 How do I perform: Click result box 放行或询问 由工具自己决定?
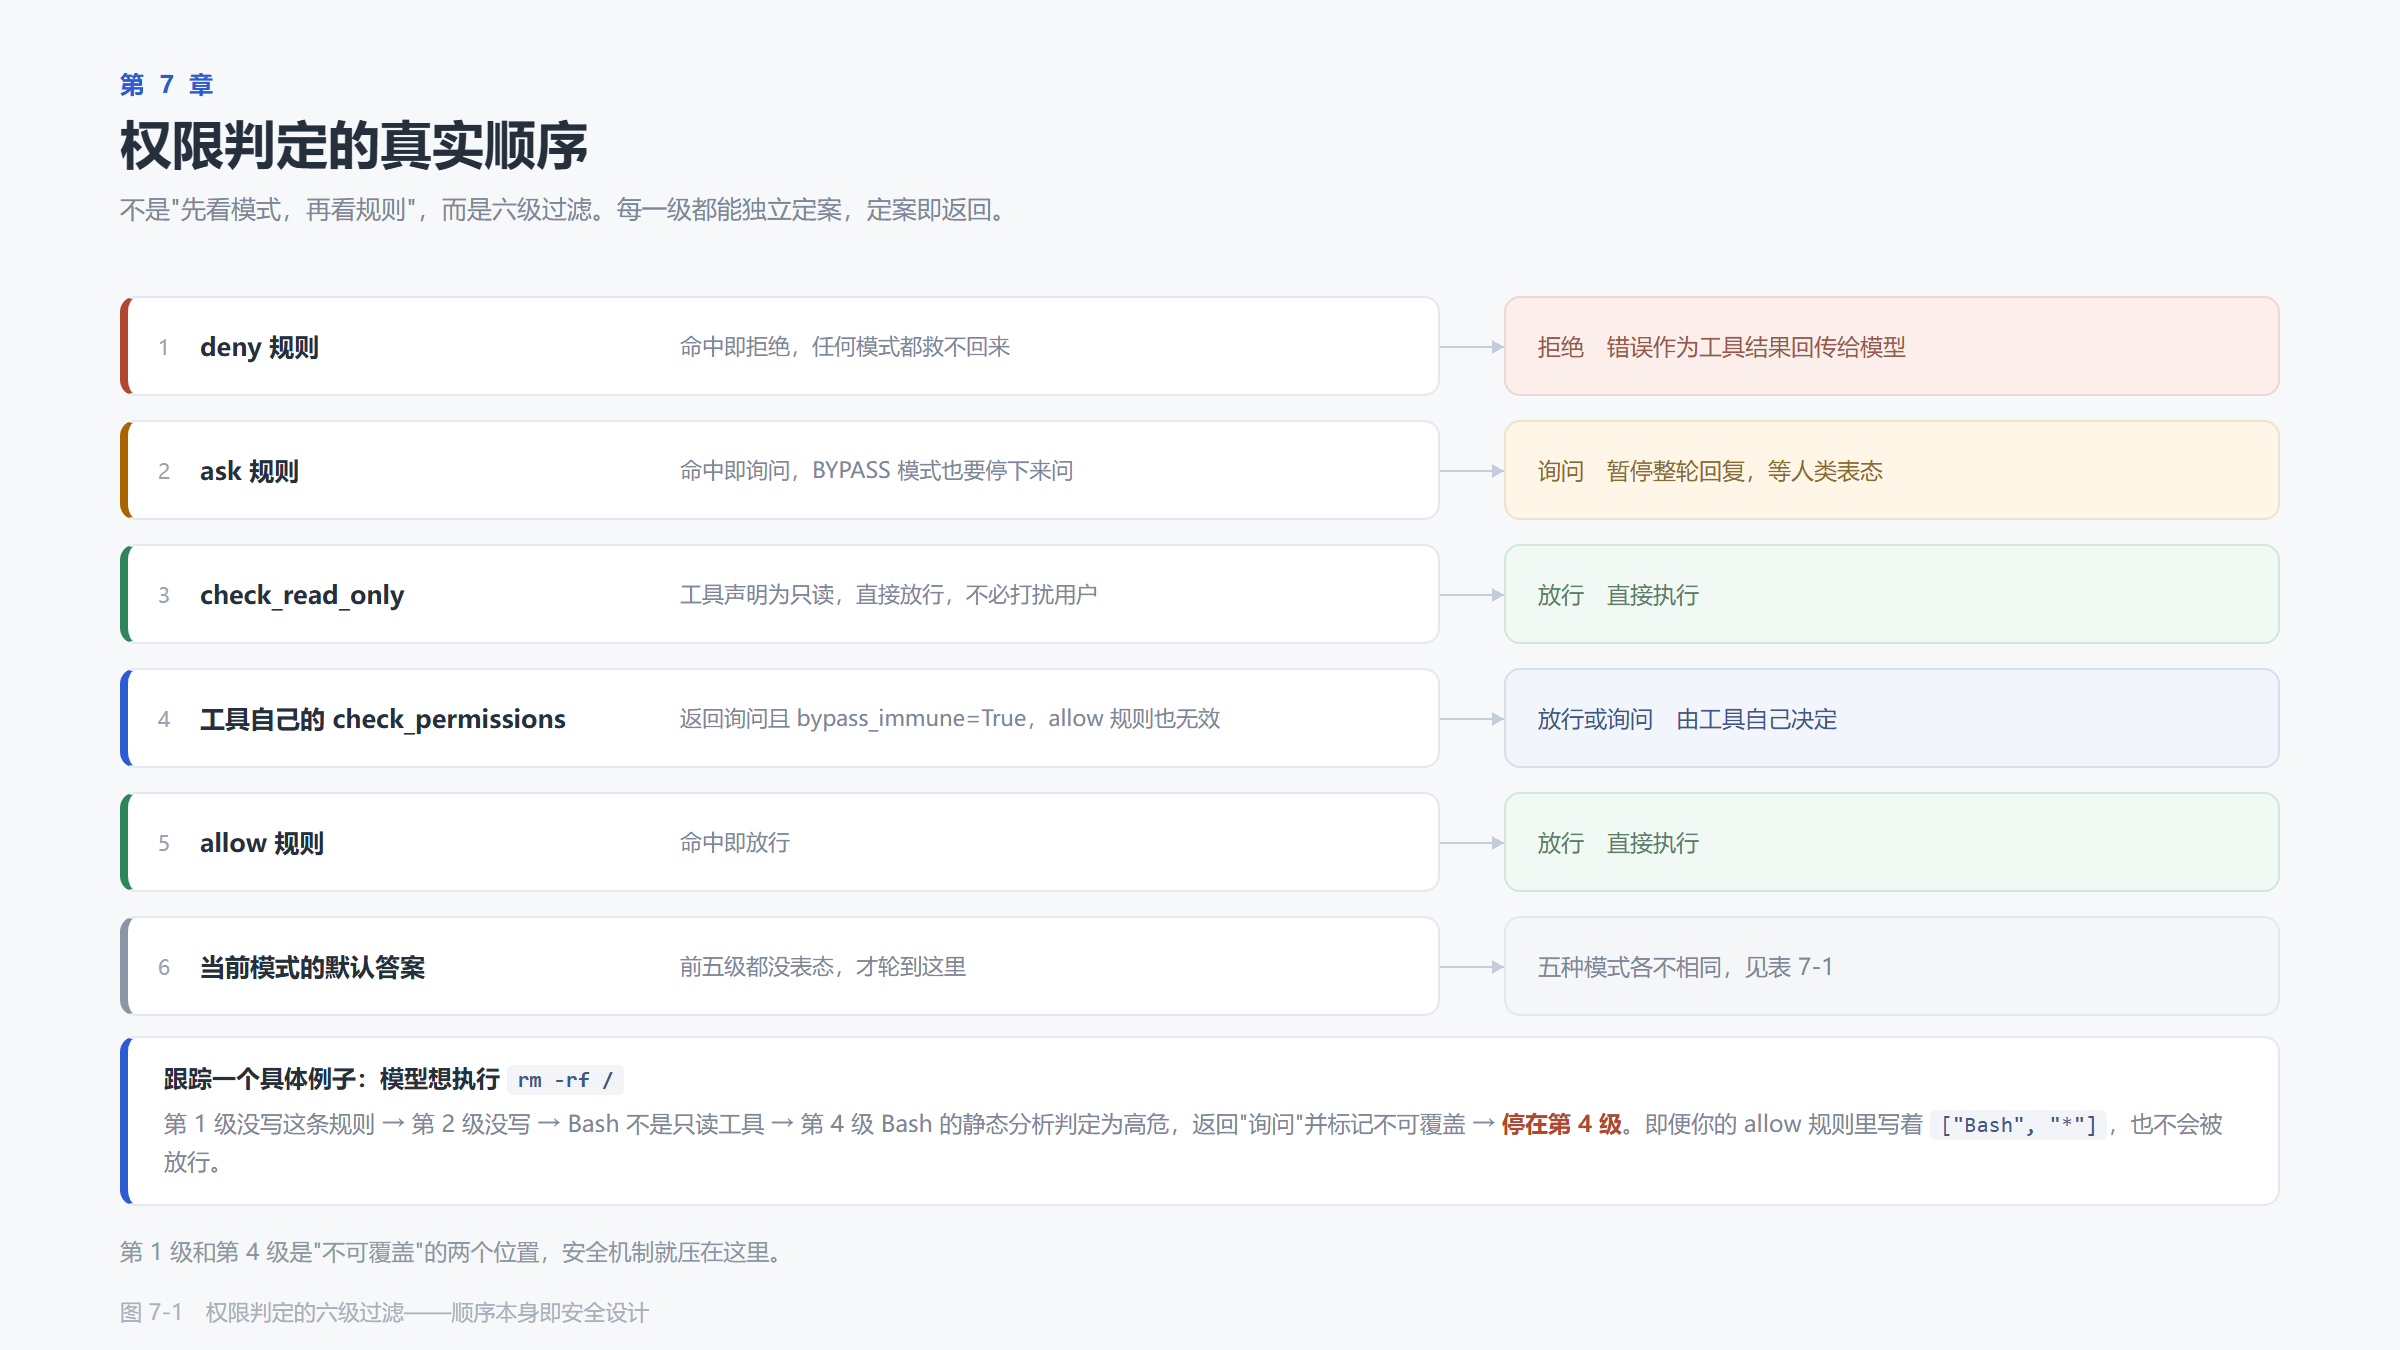tap(1891, 718)
